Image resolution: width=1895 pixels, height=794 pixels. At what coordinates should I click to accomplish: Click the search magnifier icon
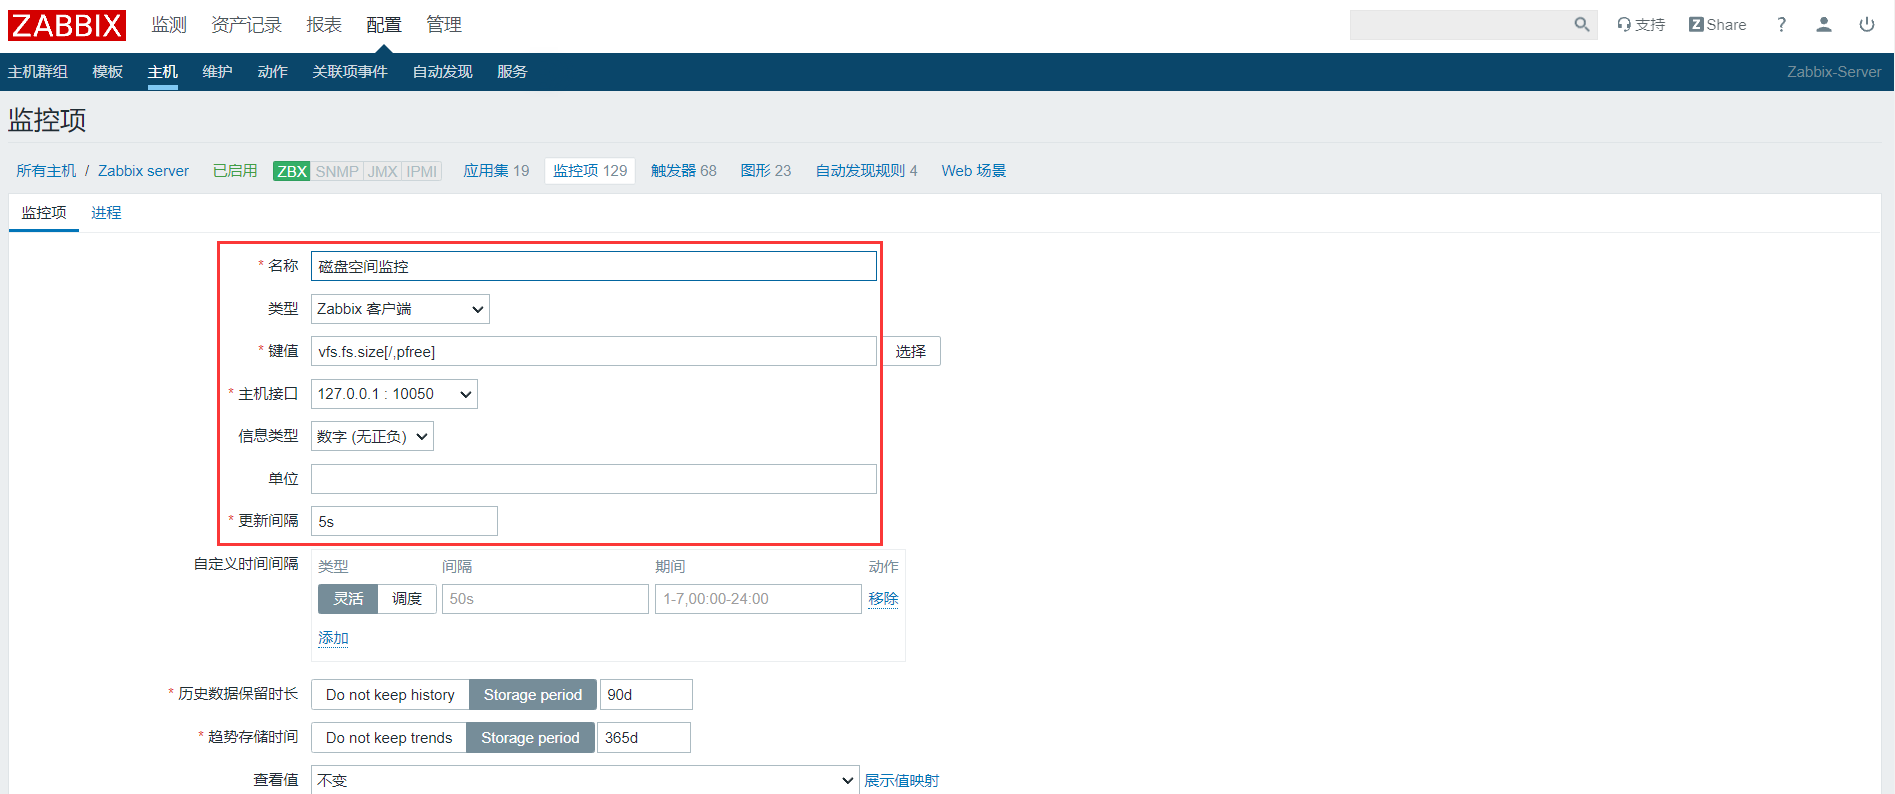(1581, 25)
